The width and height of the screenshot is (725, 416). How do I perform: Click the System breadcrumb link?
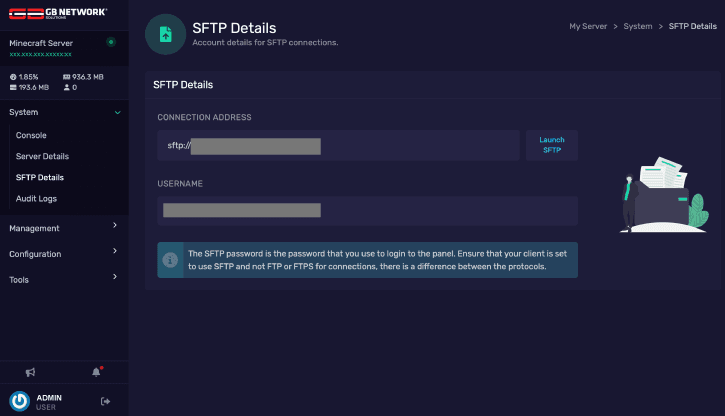(637, 26)
